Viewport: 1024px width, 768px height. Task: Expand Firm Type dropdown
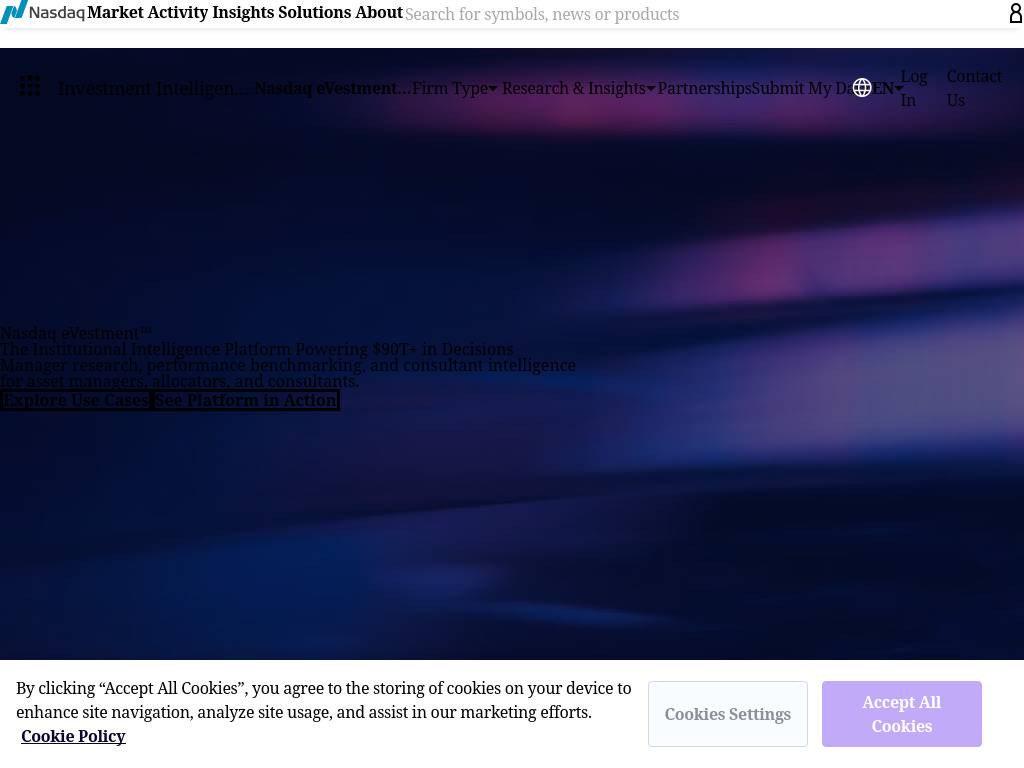pos(455,88)
